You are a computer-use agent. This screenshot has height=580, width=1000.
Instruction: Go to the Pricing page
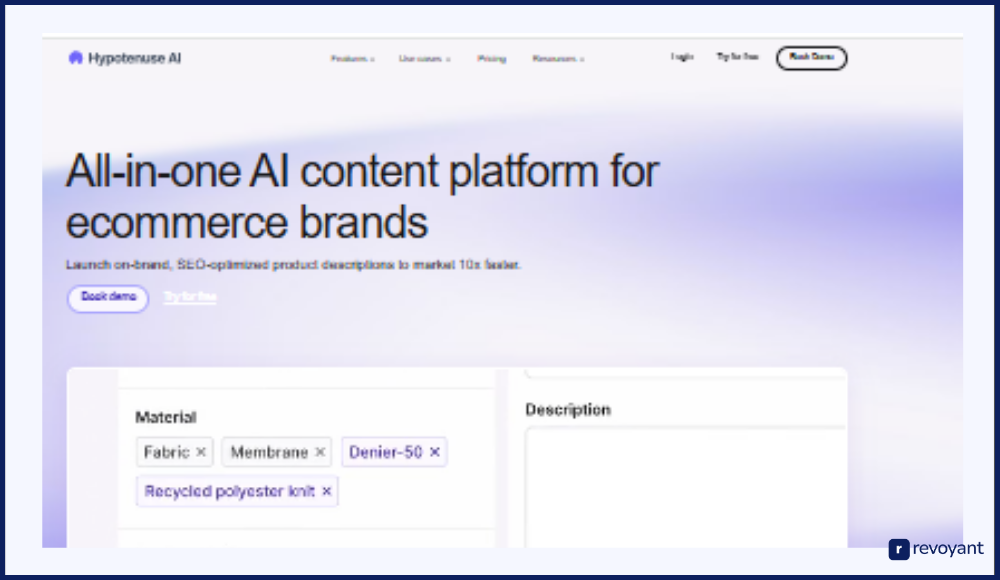click(x=491, y=59)
